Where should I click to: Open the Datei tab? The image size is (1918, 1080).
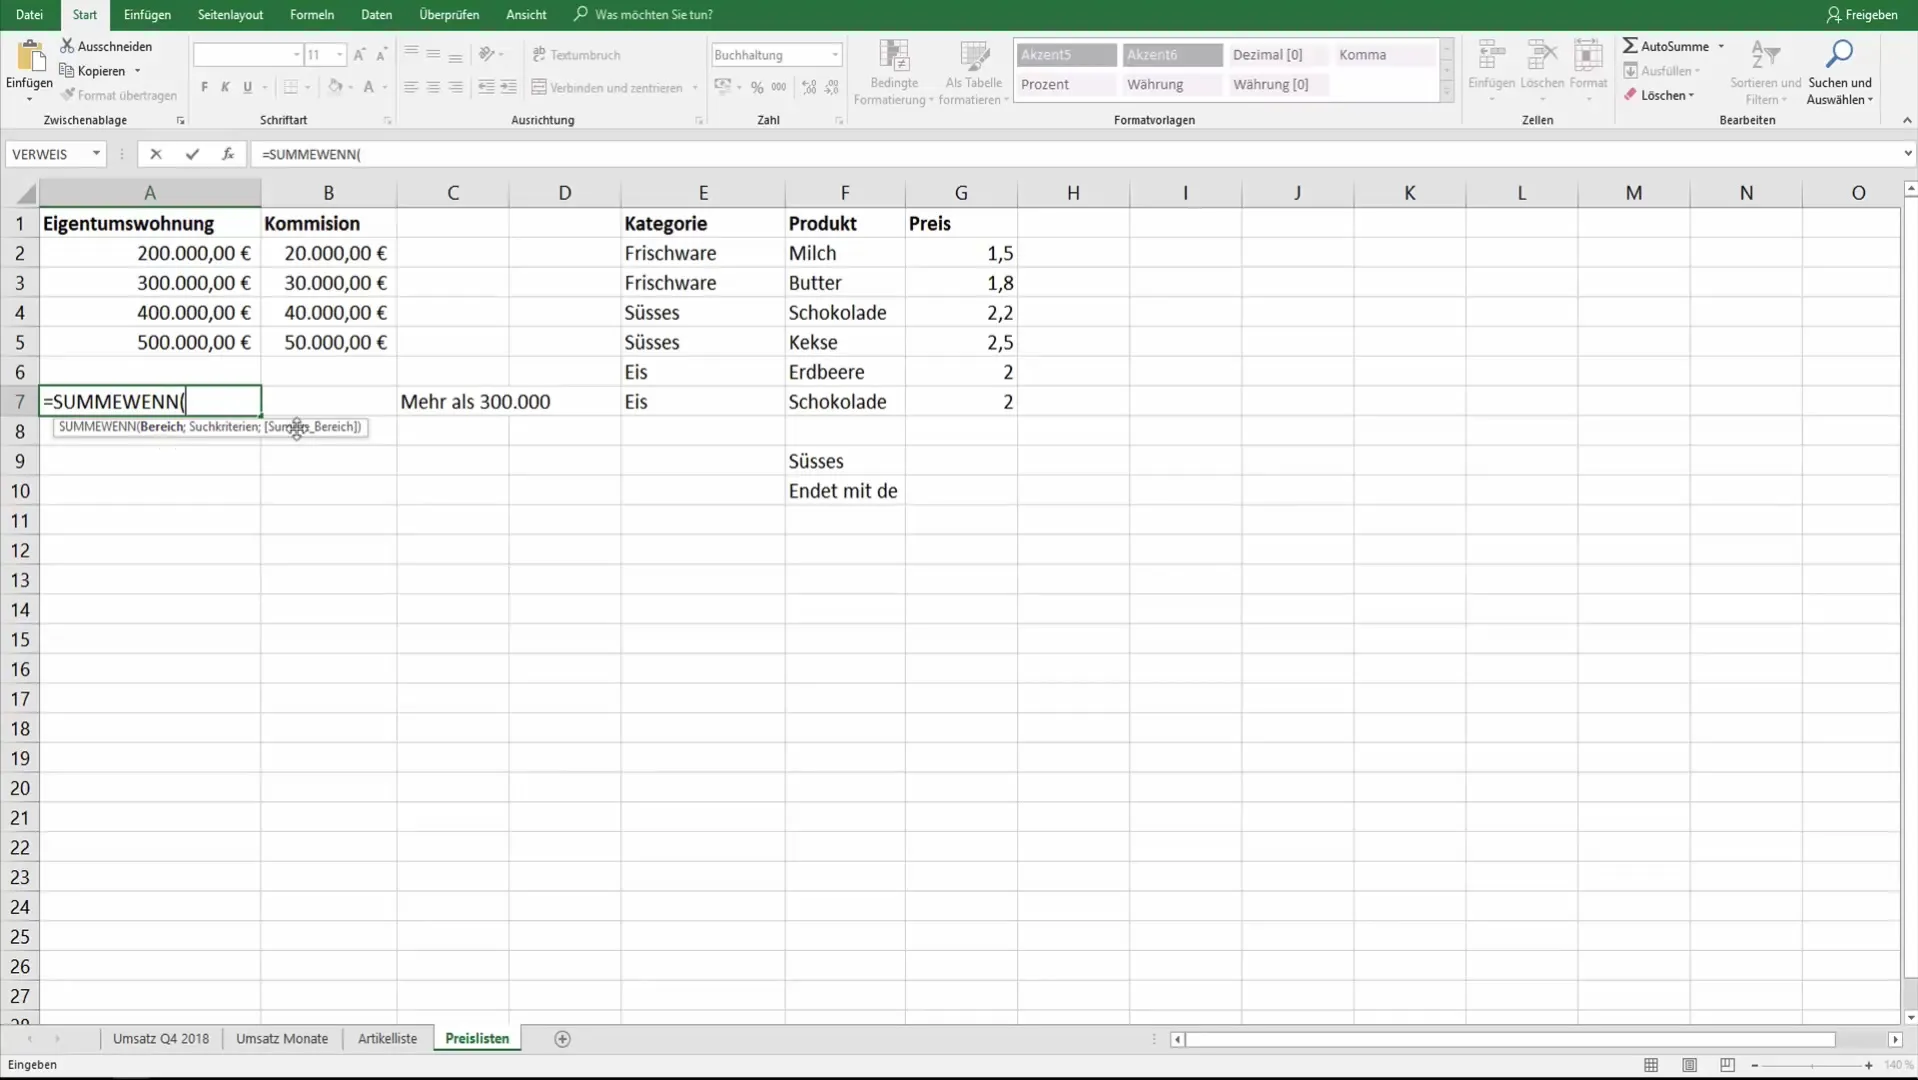(x=30, y=15)
